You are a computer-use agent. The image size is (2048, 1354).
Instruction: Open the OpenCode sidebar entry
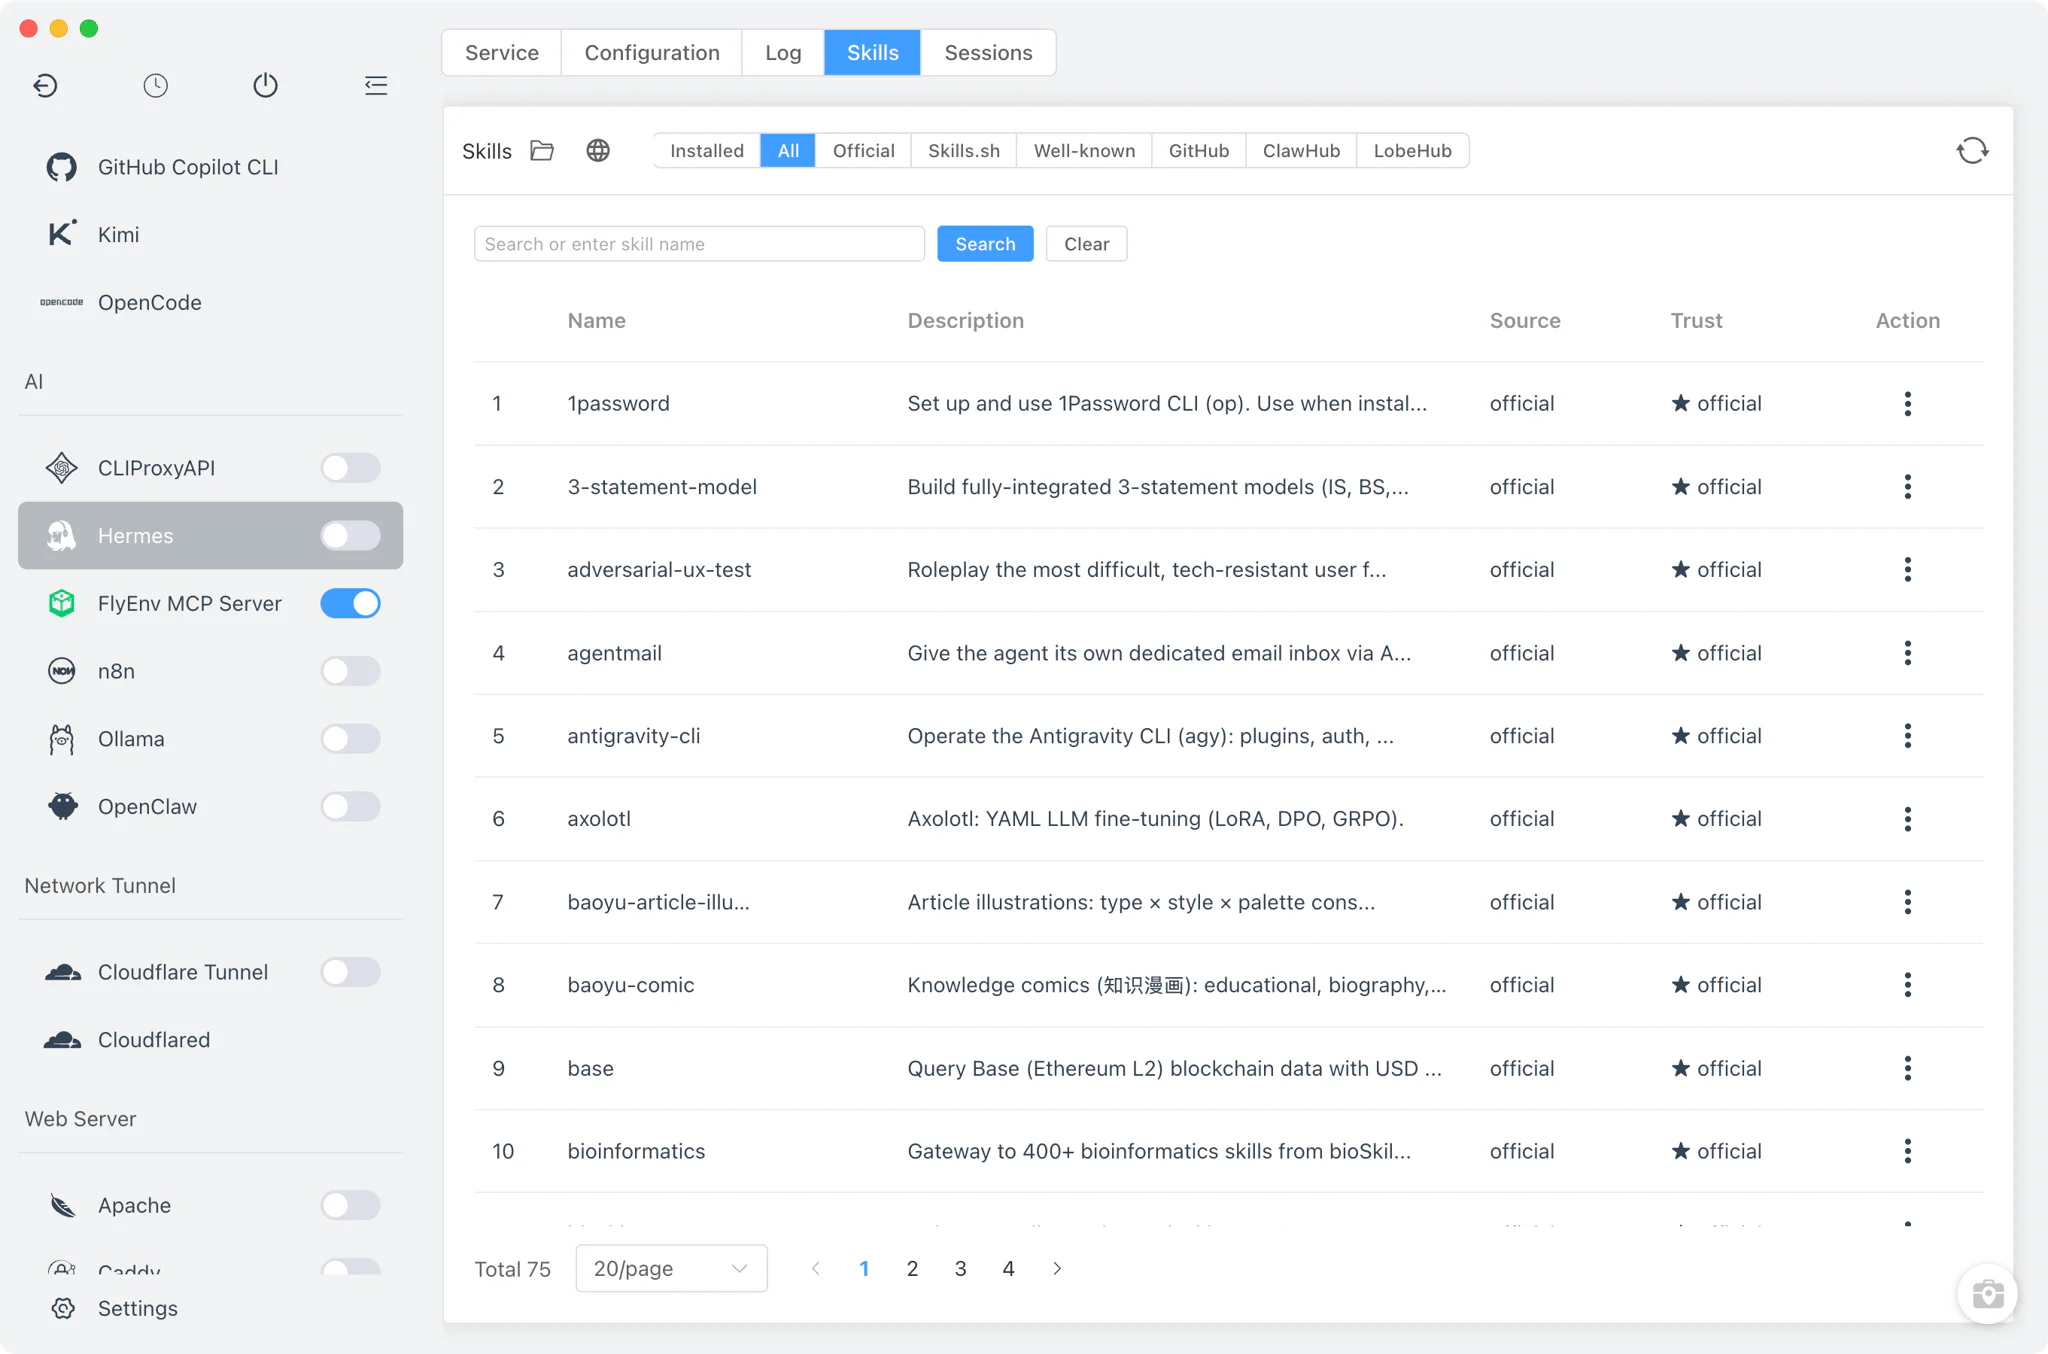tap(211, 302)
